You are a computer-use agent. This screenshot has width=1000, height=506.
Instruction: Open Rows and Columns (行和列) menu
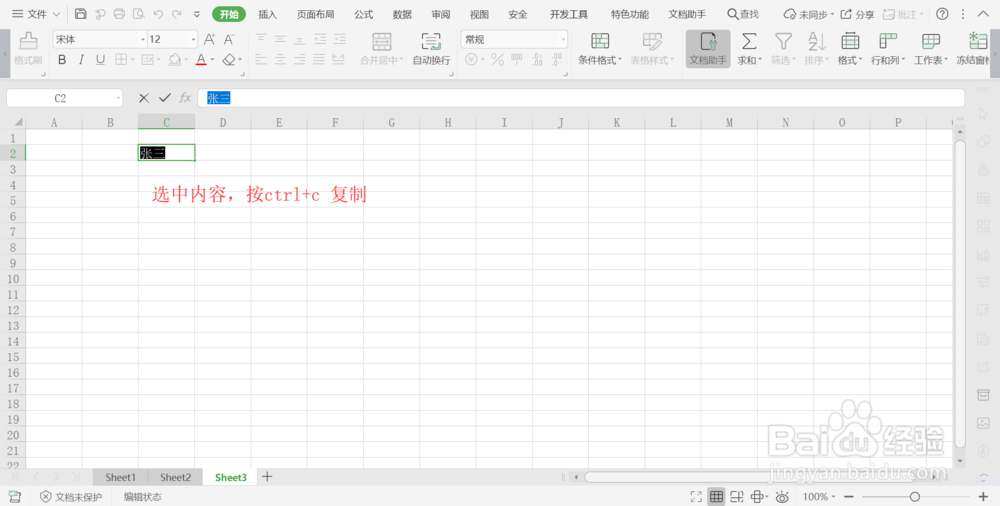pyautogui.click(x=888, y=49)
